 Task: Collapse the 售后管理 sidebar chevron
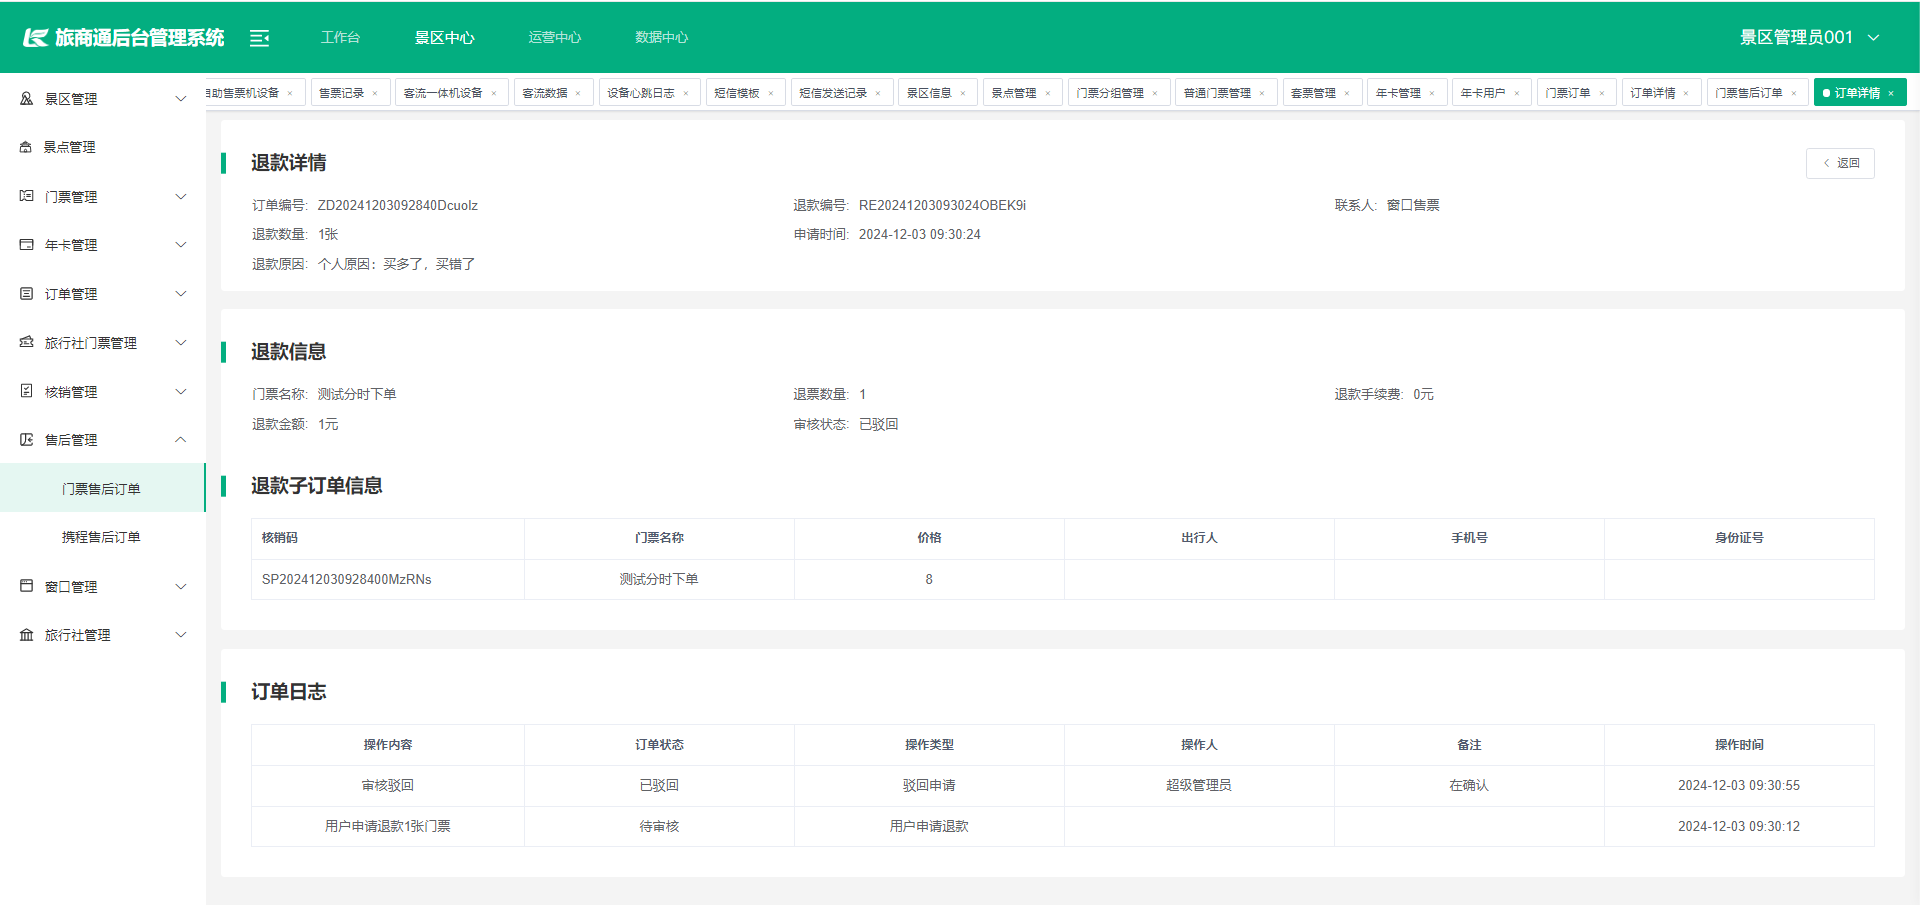[181, 440]
